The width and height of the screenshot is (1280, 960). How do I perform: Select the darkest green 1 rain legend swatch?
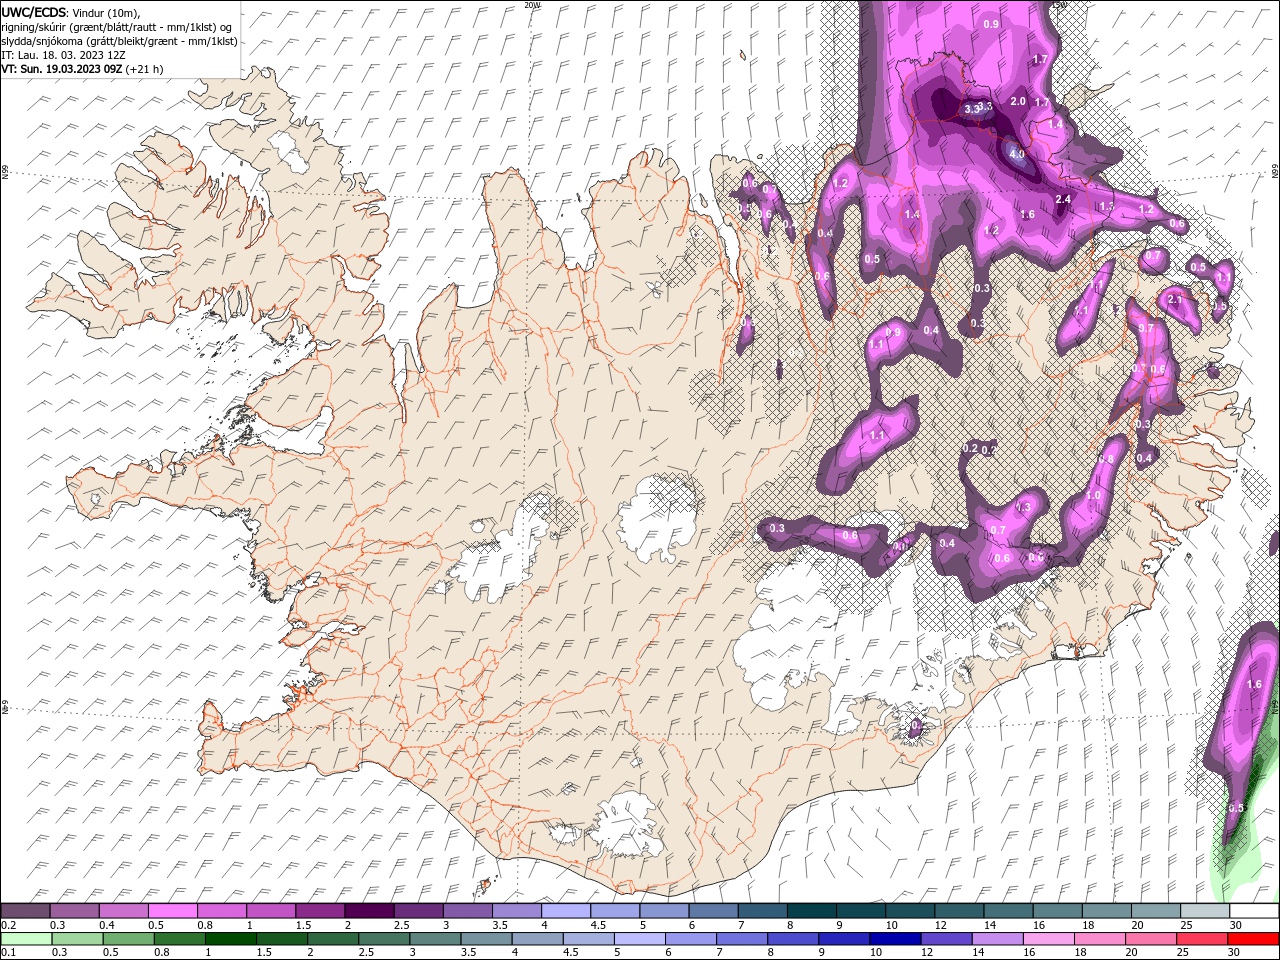(x=230, y=939)
